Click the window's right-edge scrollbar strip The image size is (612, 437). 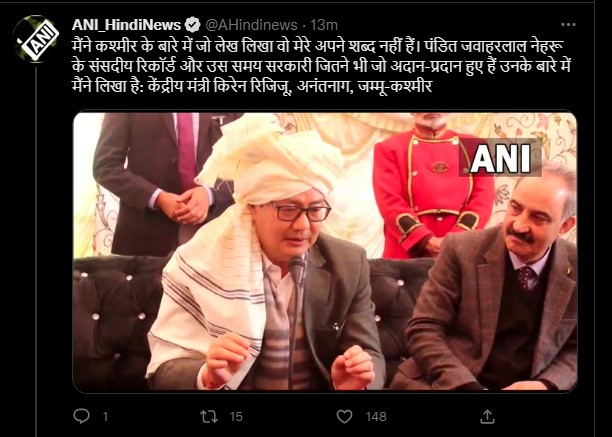pyautogui.click(x=594, y=218)
